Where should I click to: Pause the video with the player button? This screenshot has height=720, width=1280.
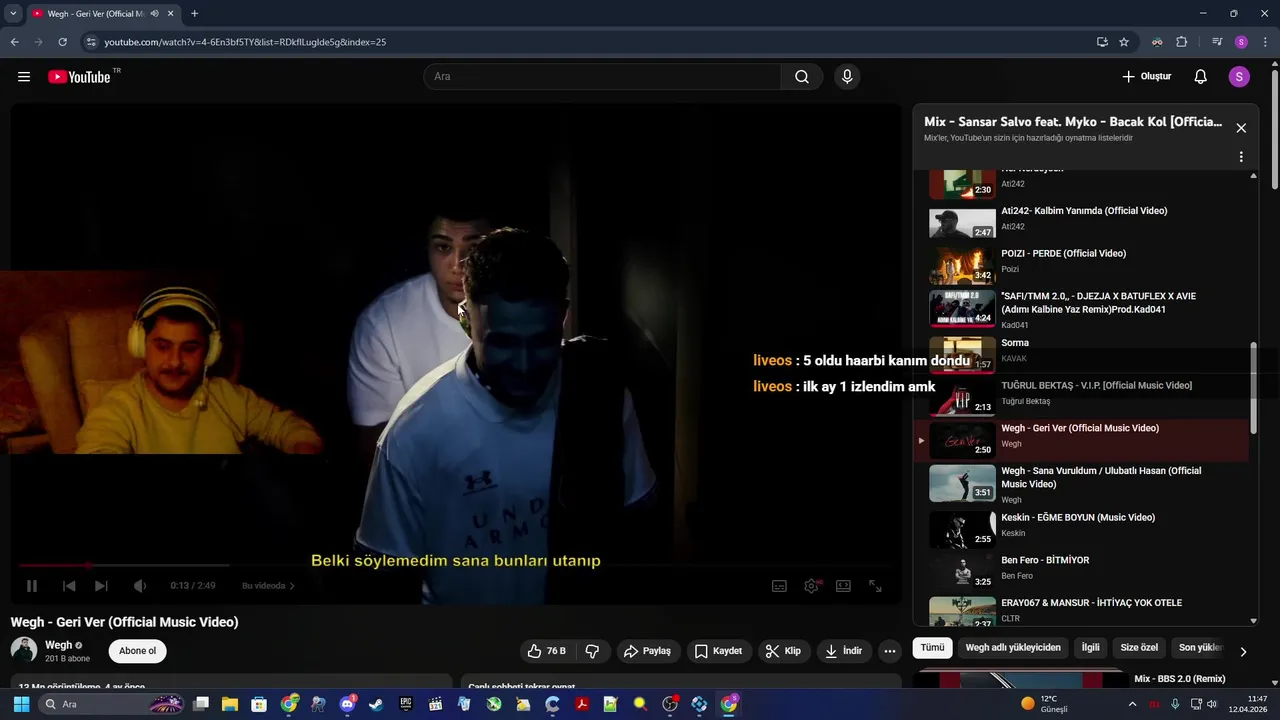(31, 586)
